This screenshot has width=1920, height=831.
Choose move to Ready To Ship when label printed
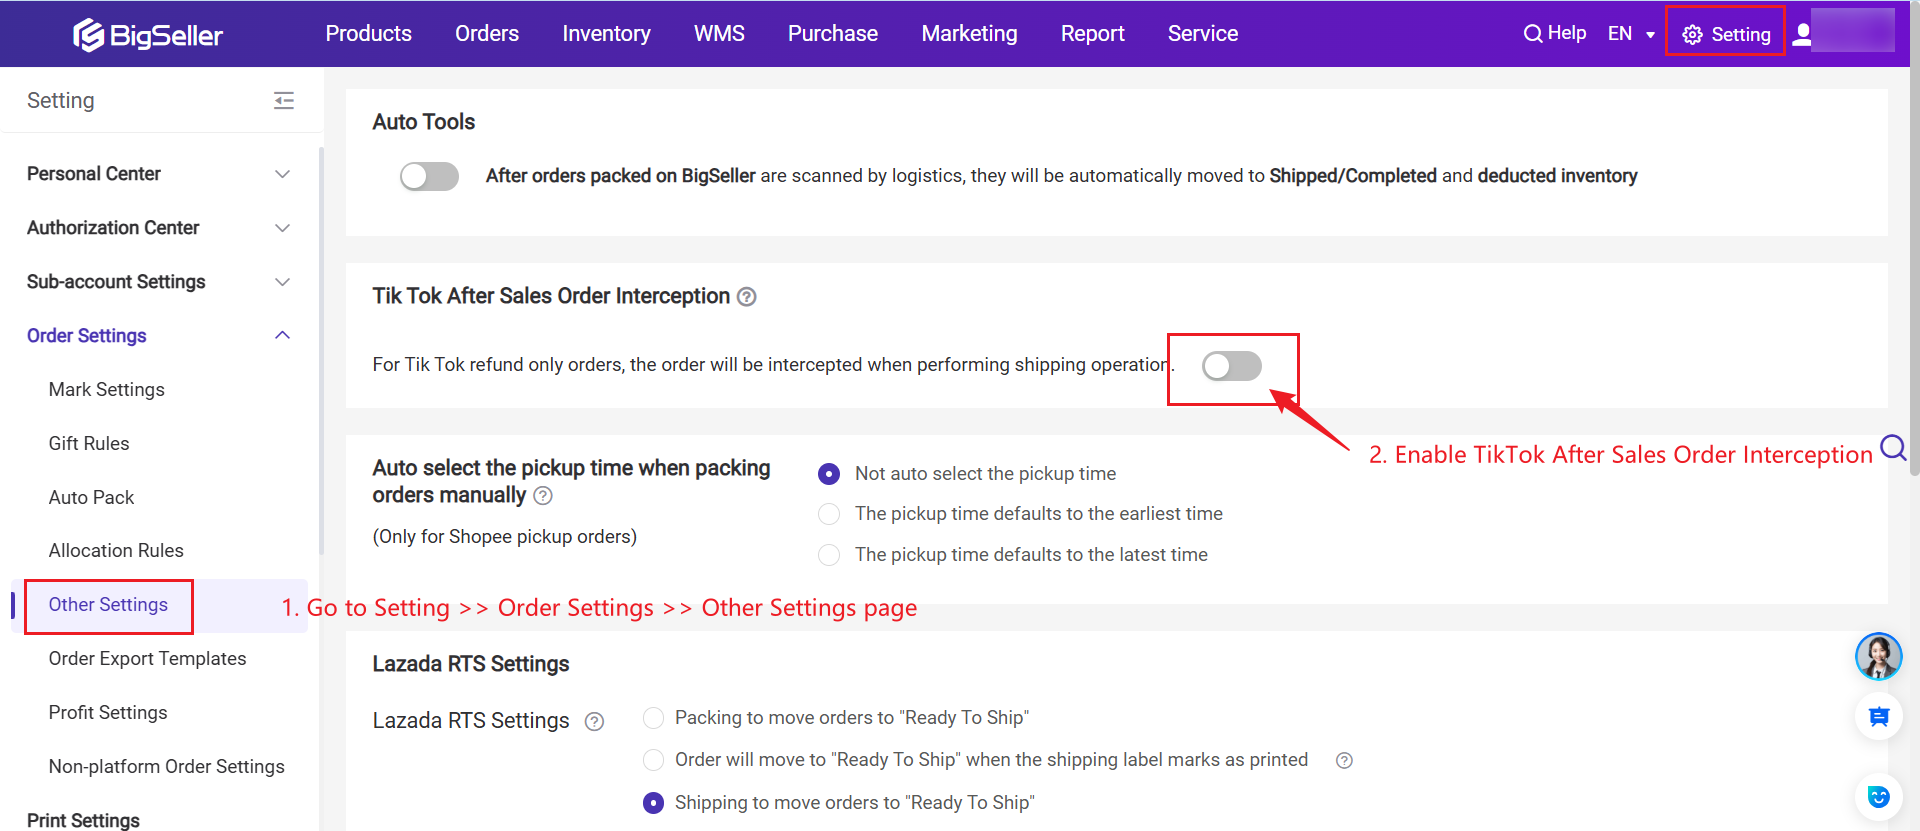(653, 760)
